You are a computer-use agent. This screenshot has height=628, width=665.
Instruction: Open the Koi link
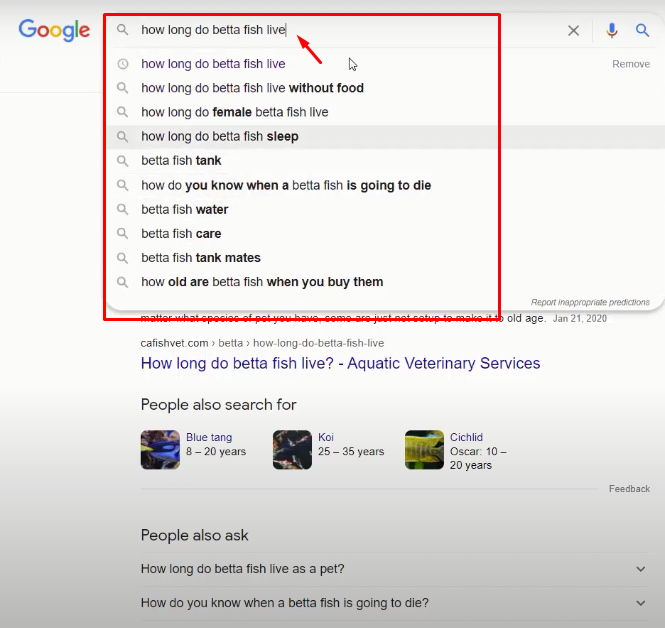[x=326, y=437]
